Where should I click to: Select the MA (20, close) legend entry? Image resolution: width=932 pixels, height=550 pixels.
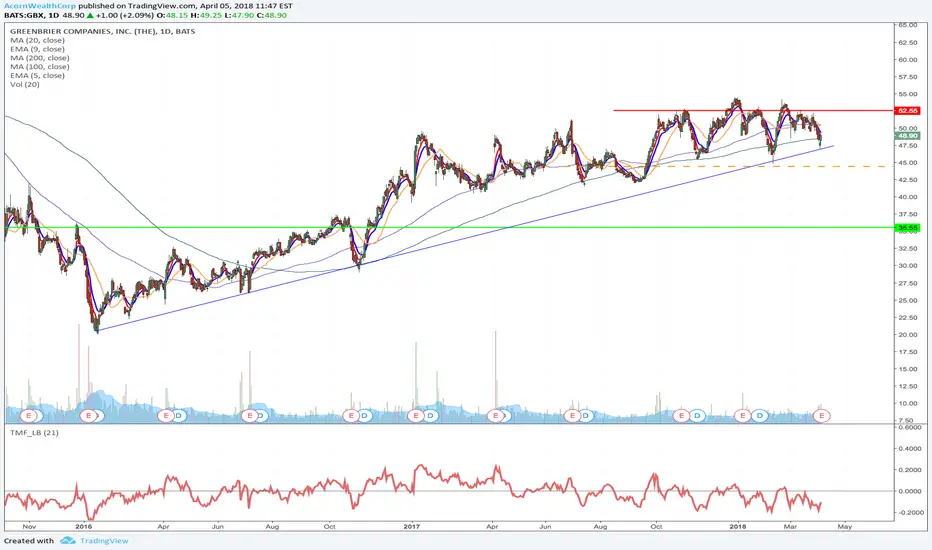pos(37,40)
